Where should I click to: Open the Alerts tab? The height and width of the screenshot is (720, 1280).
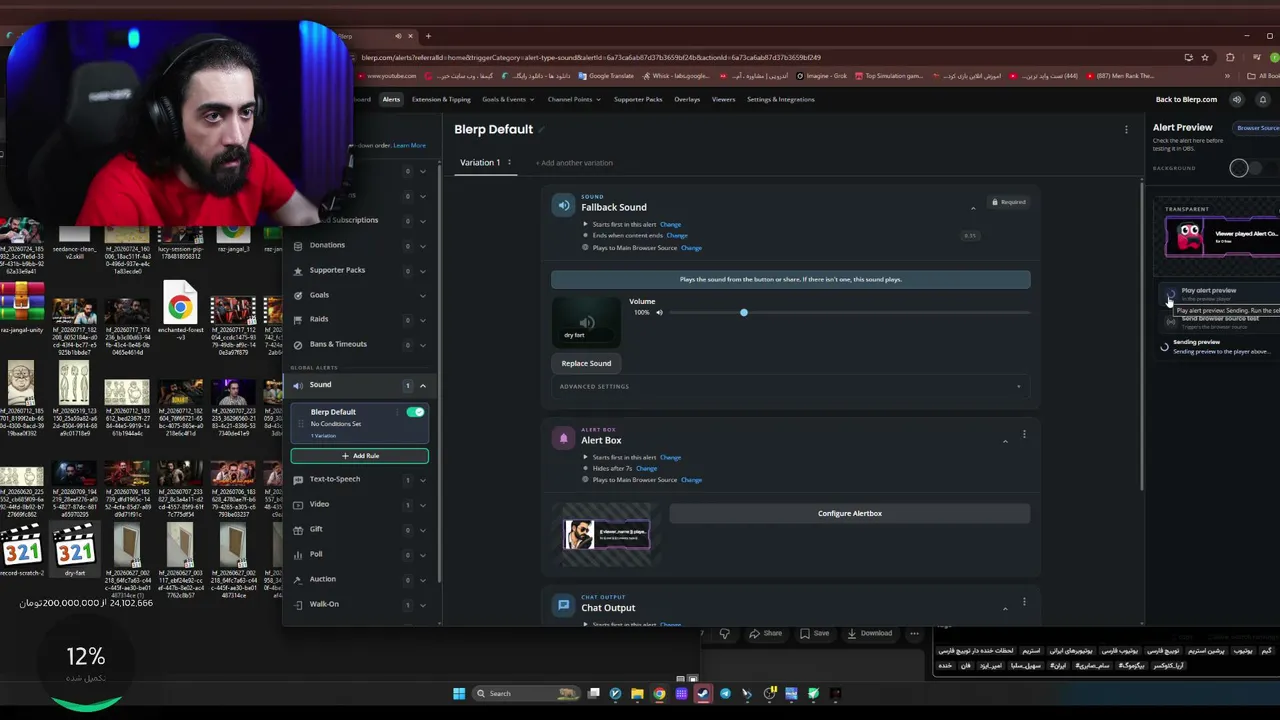pos(391,99)
